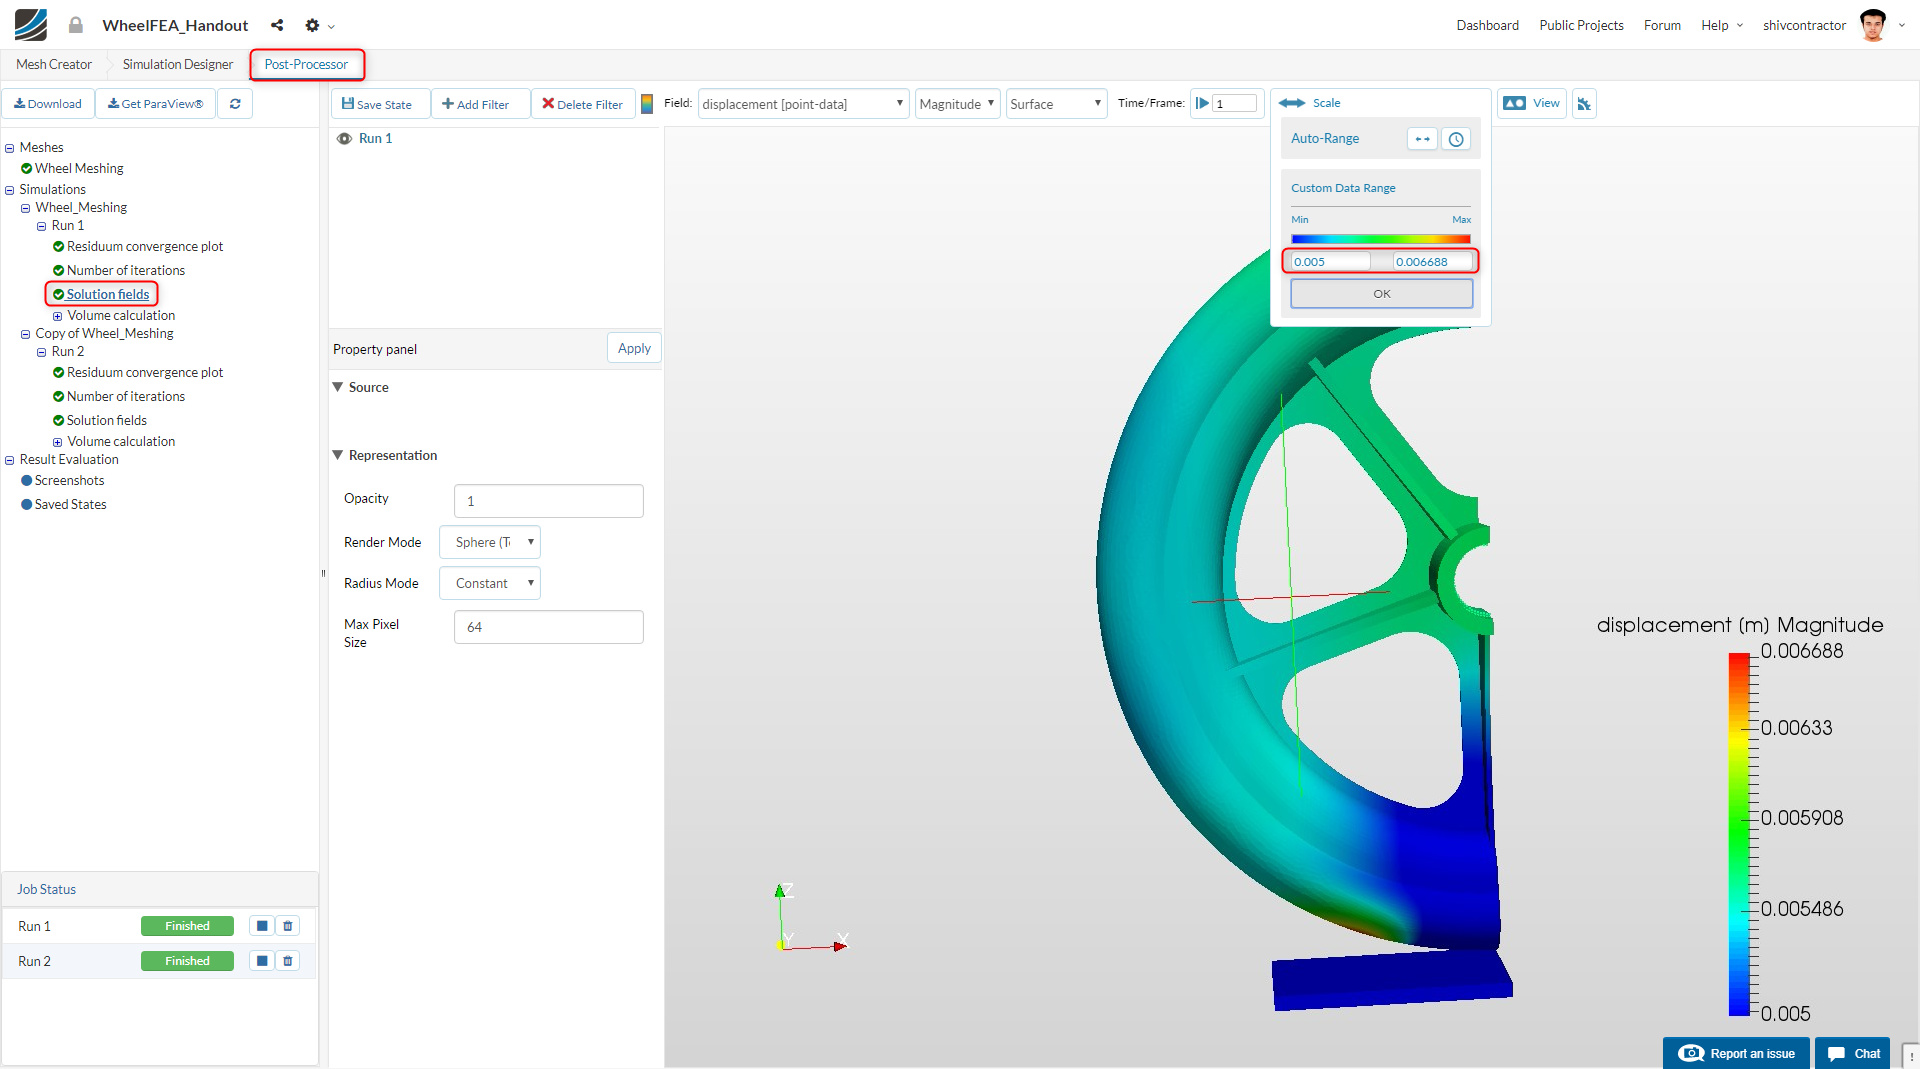Click the toolbar icon right of View
This screenshot has height=1069, width=1920.
(1584, 104)
